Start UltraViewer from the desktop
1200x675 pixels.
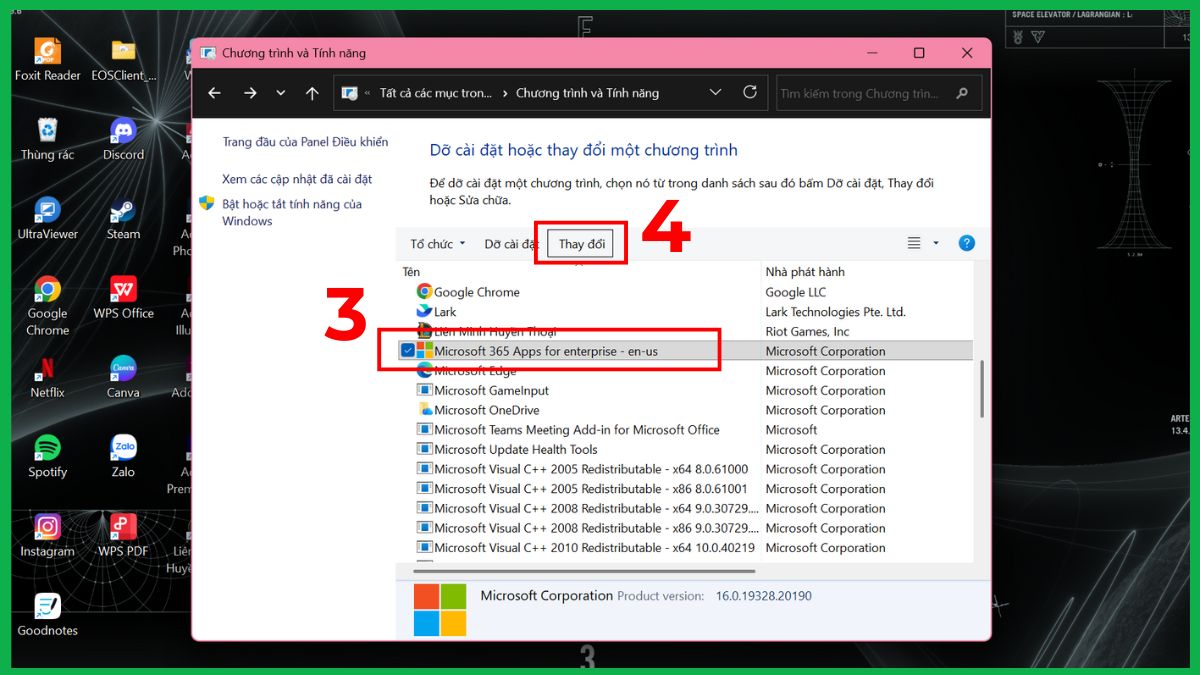tap(46, 212)
